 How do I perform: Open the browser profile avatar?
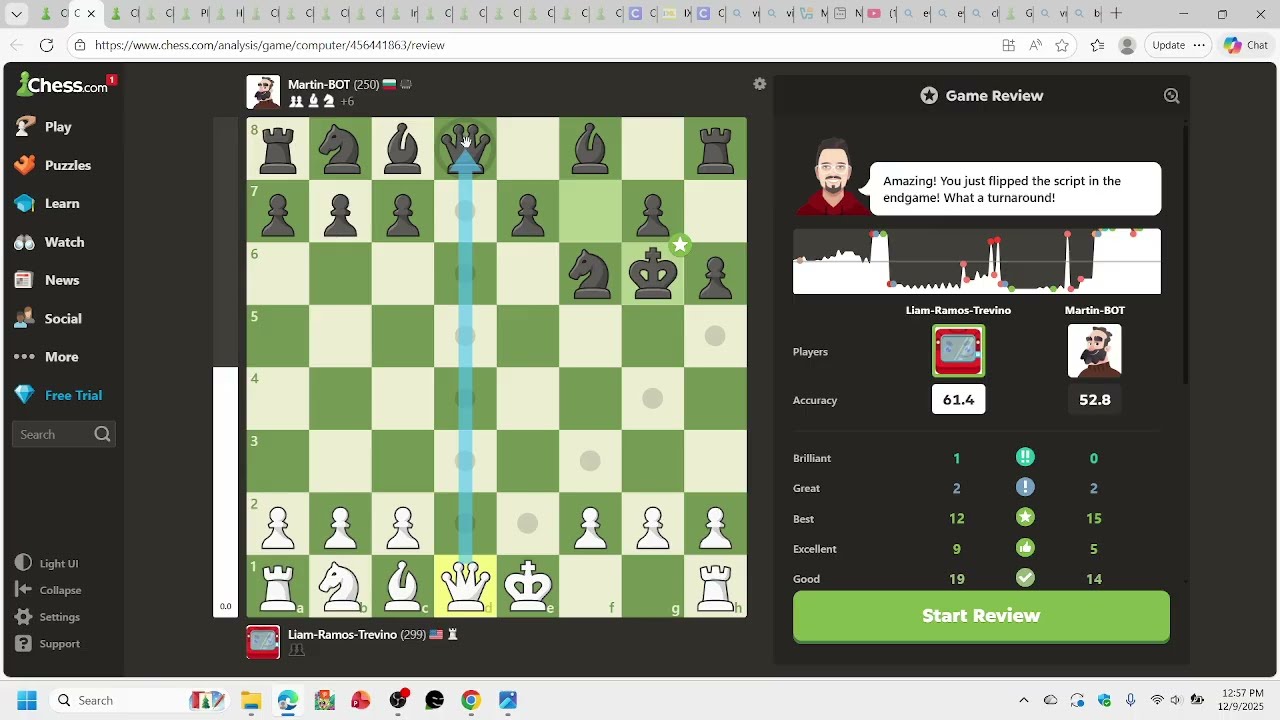coord(1127,45)
